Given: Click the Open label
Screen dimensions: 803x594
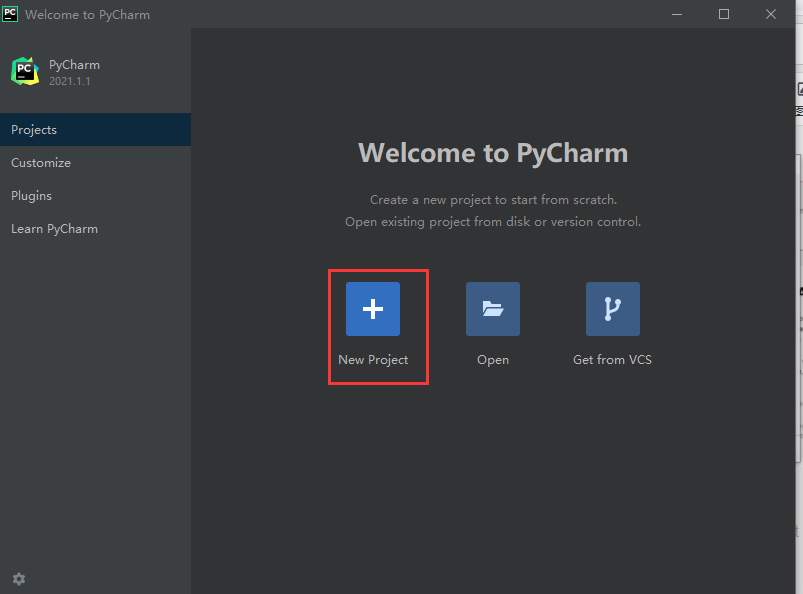Looking at the screenshot, I should [x=493, y=360].
